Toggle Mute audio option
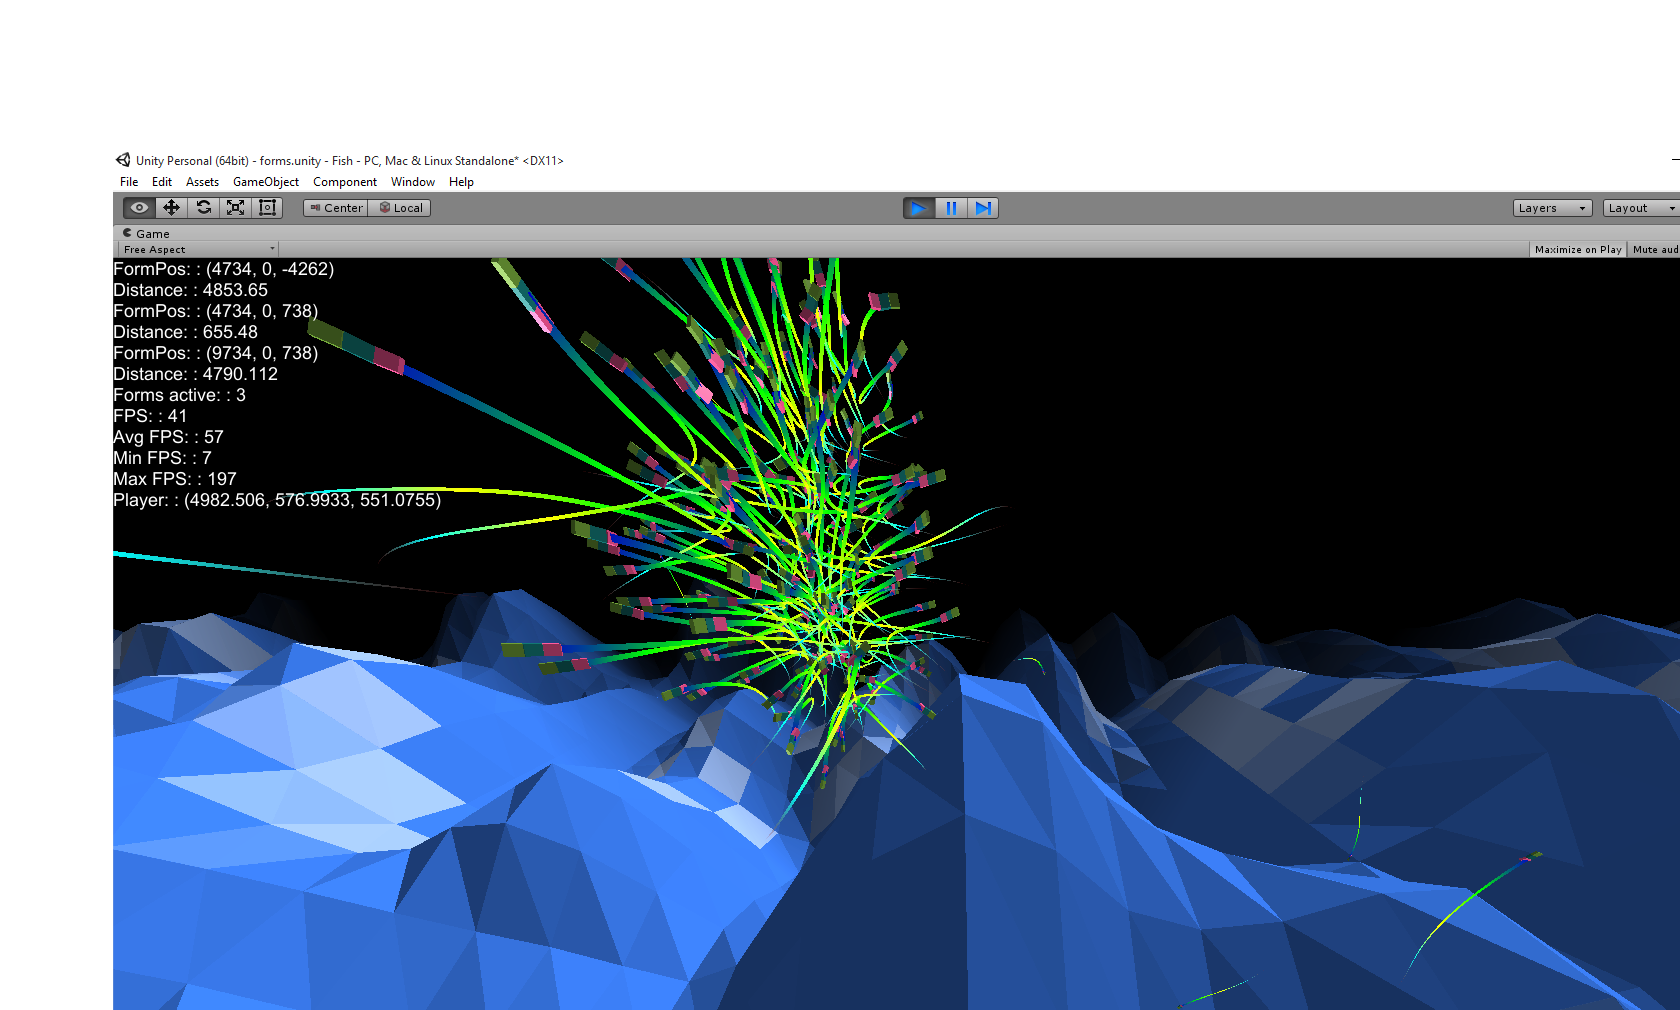 pyautogui.click(x=1654, y=250)
